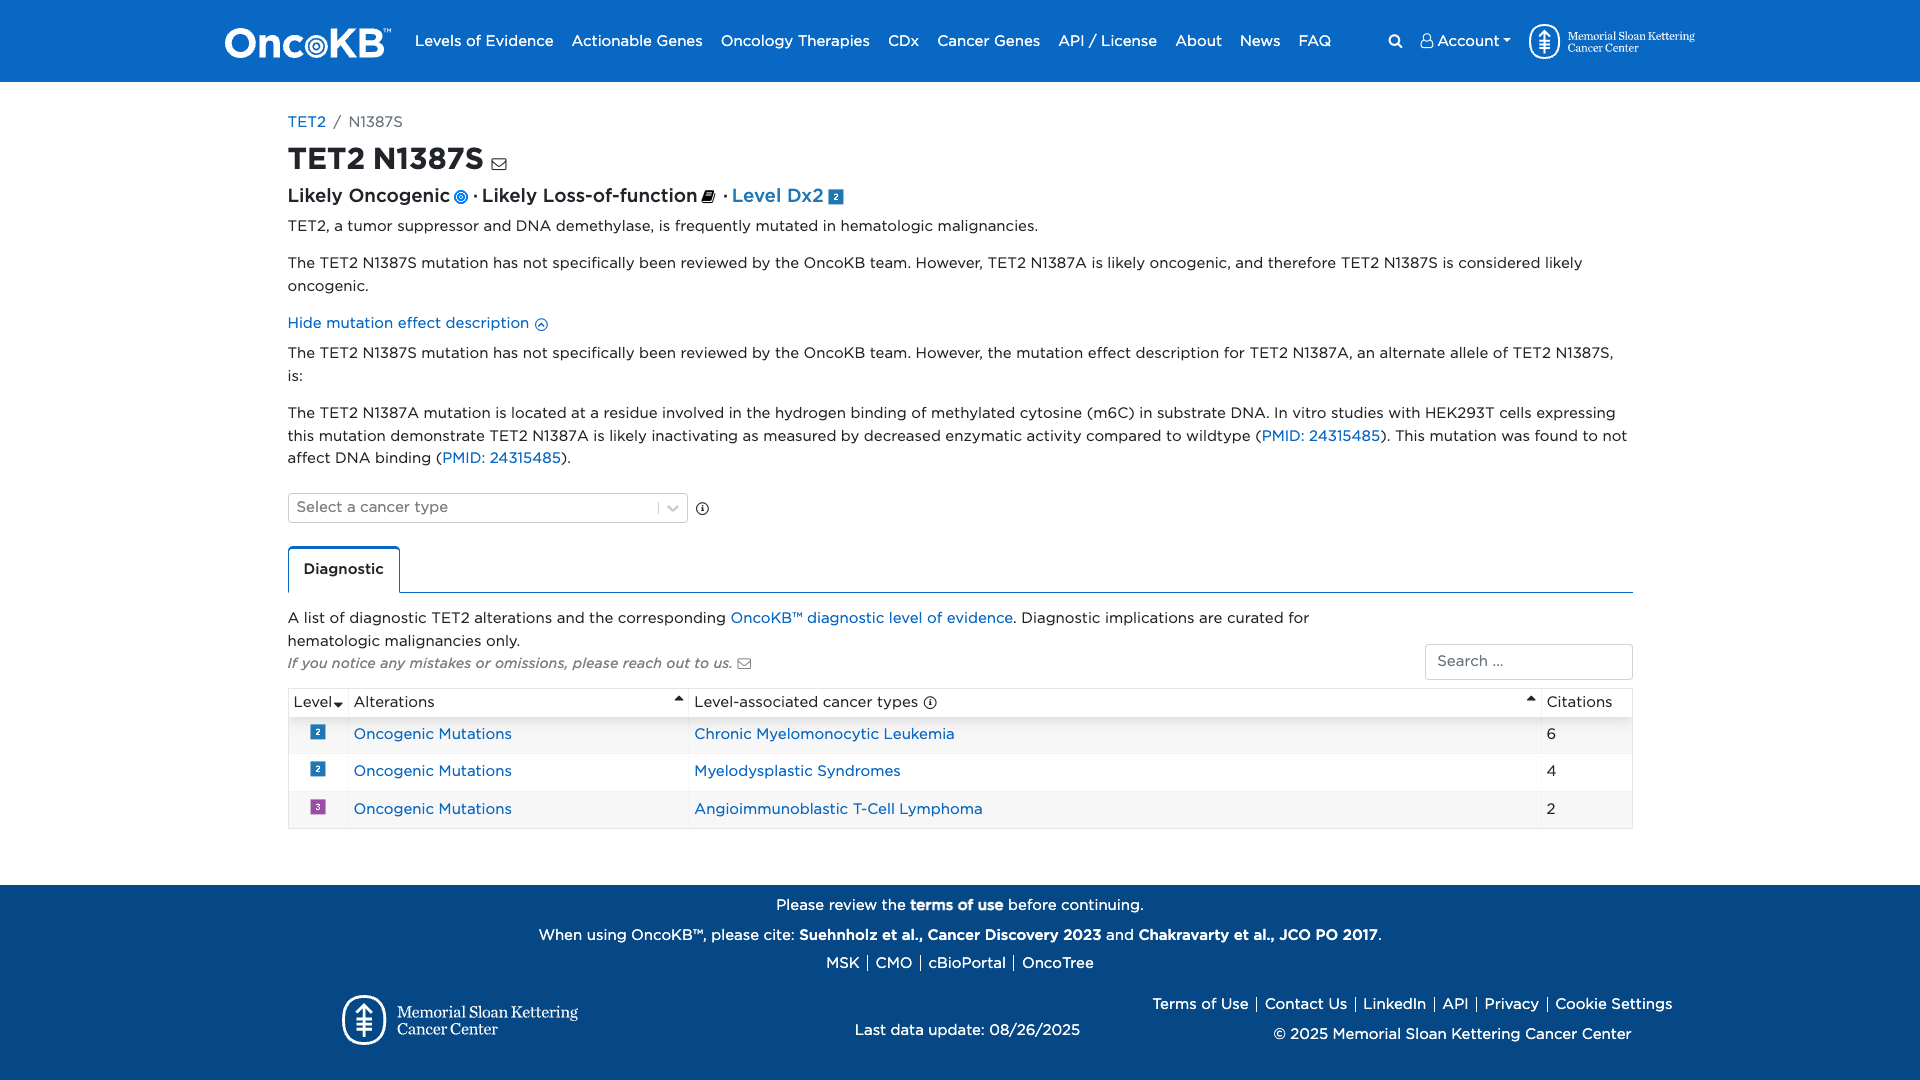Click the OncoKB logo in header
Screen dimensions: 1920x1080
click(x=307, y=42)
